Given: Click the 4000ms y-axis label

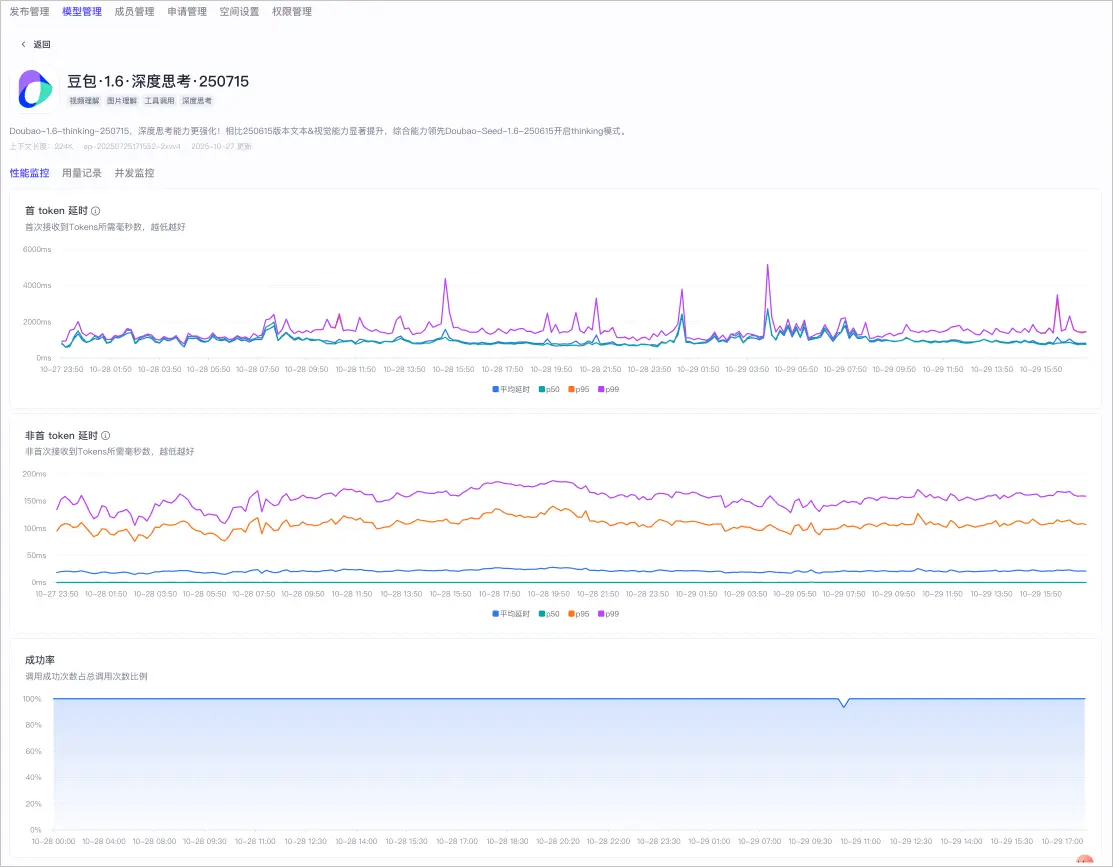Looking at the screenshot, I should (x=37, y=285).
